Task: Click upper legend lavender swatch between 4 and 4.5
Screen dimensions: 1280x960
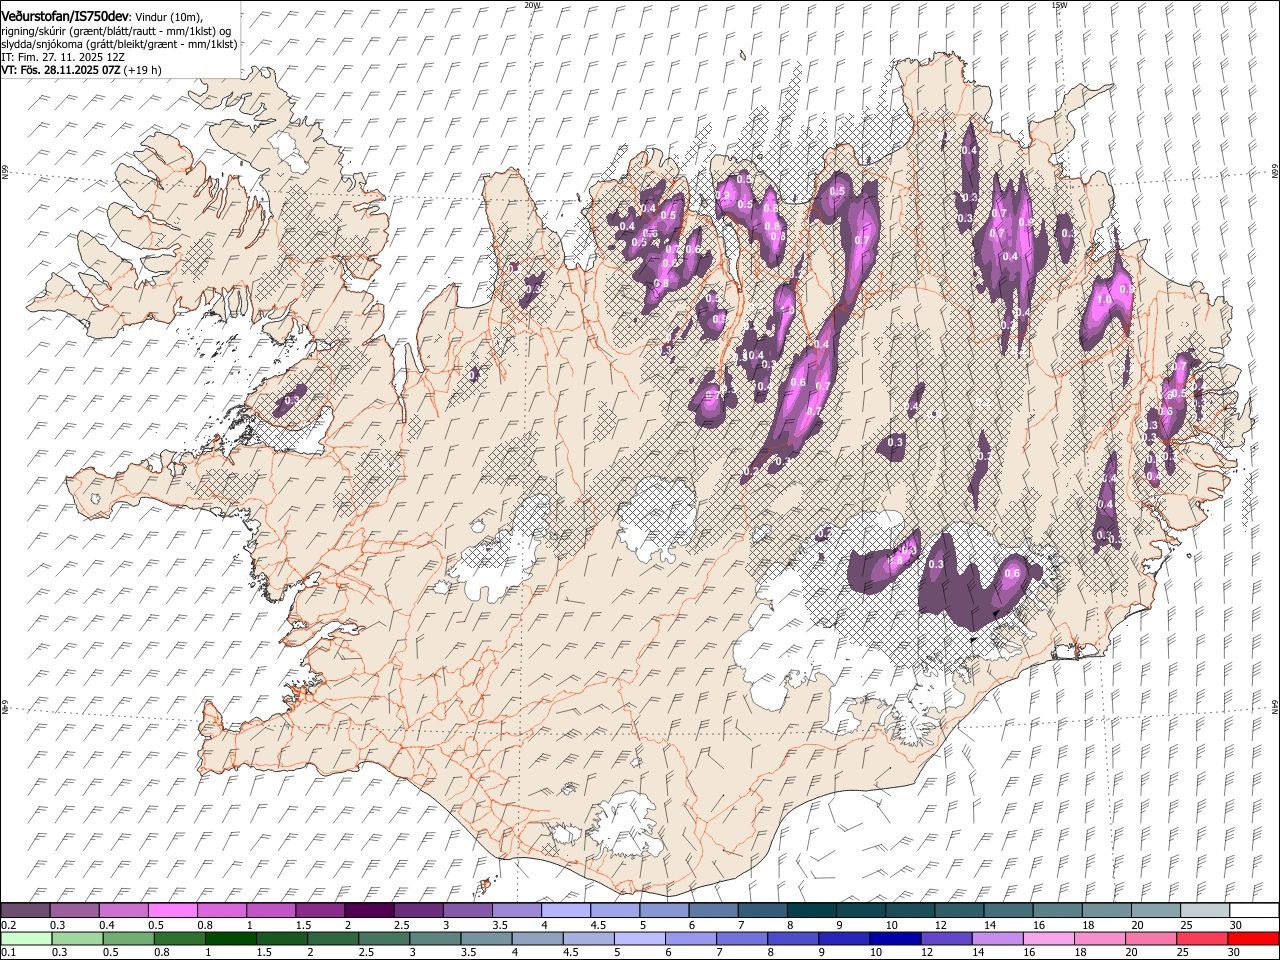Action: tap(565, 911)
